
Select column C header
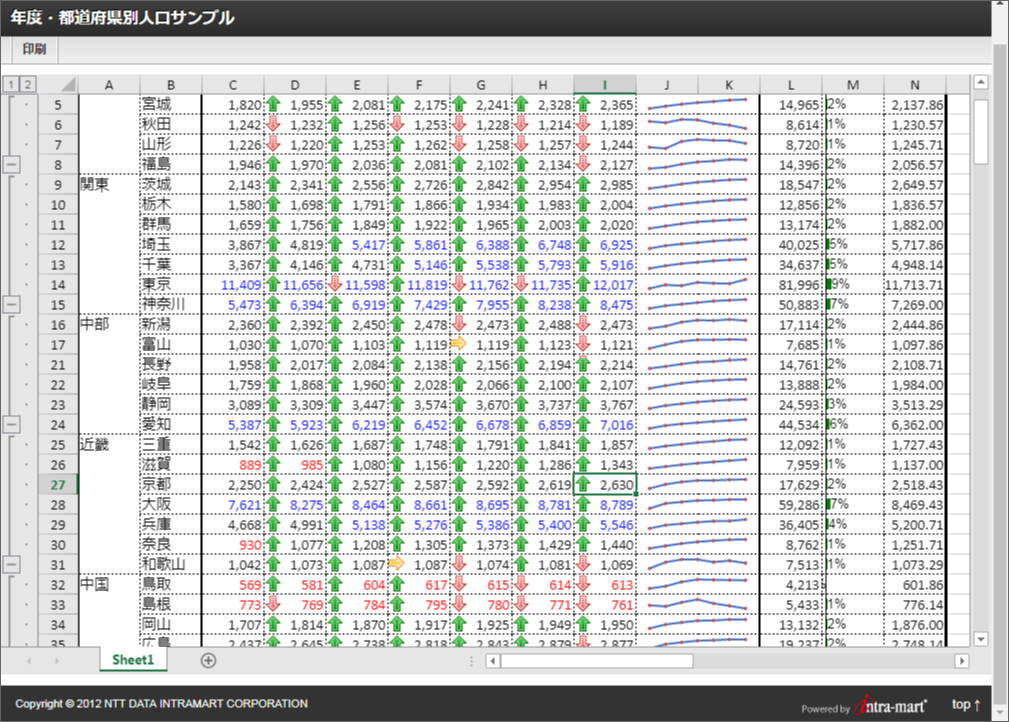coord(232,84)
